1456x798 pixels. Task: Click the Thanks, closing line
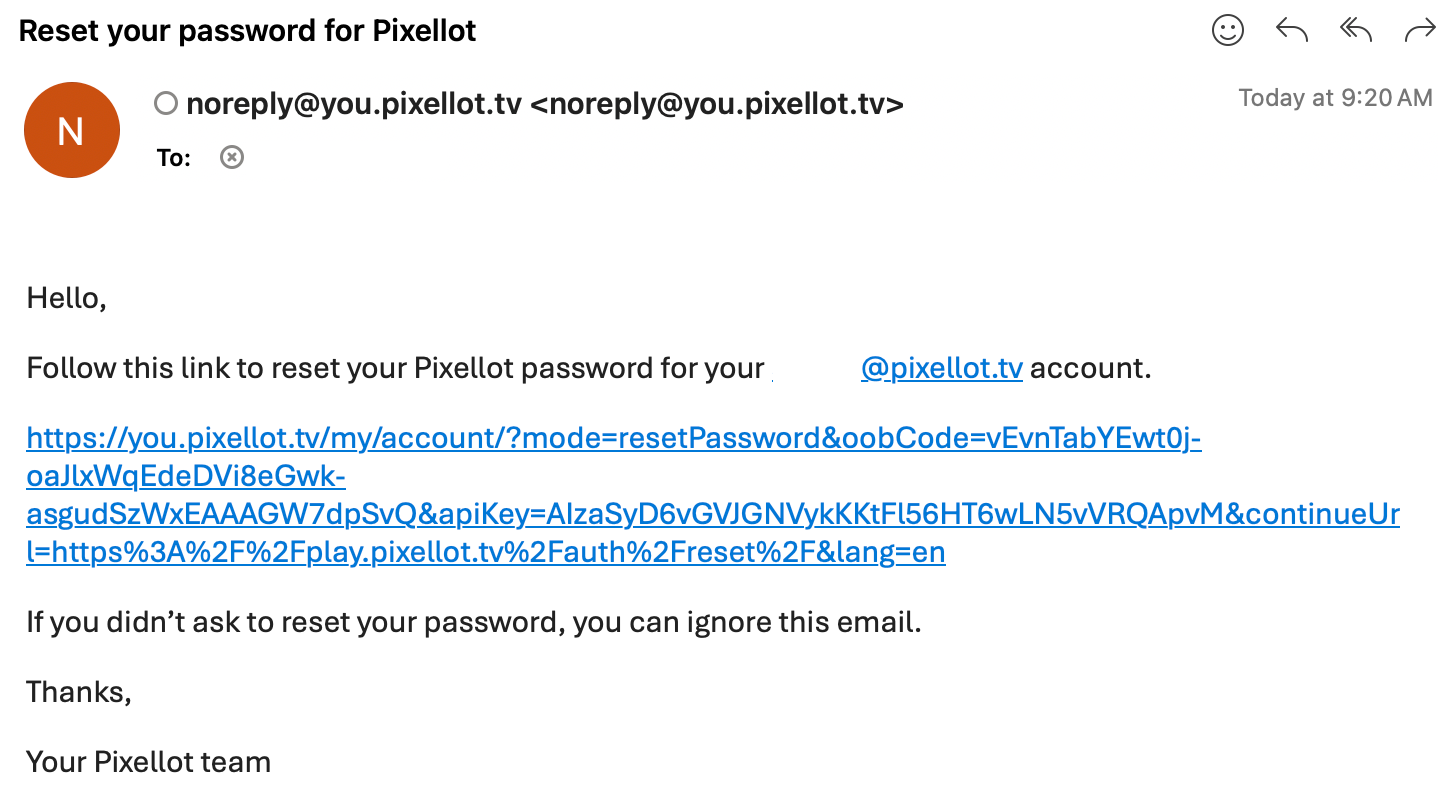tap(79, 692)
